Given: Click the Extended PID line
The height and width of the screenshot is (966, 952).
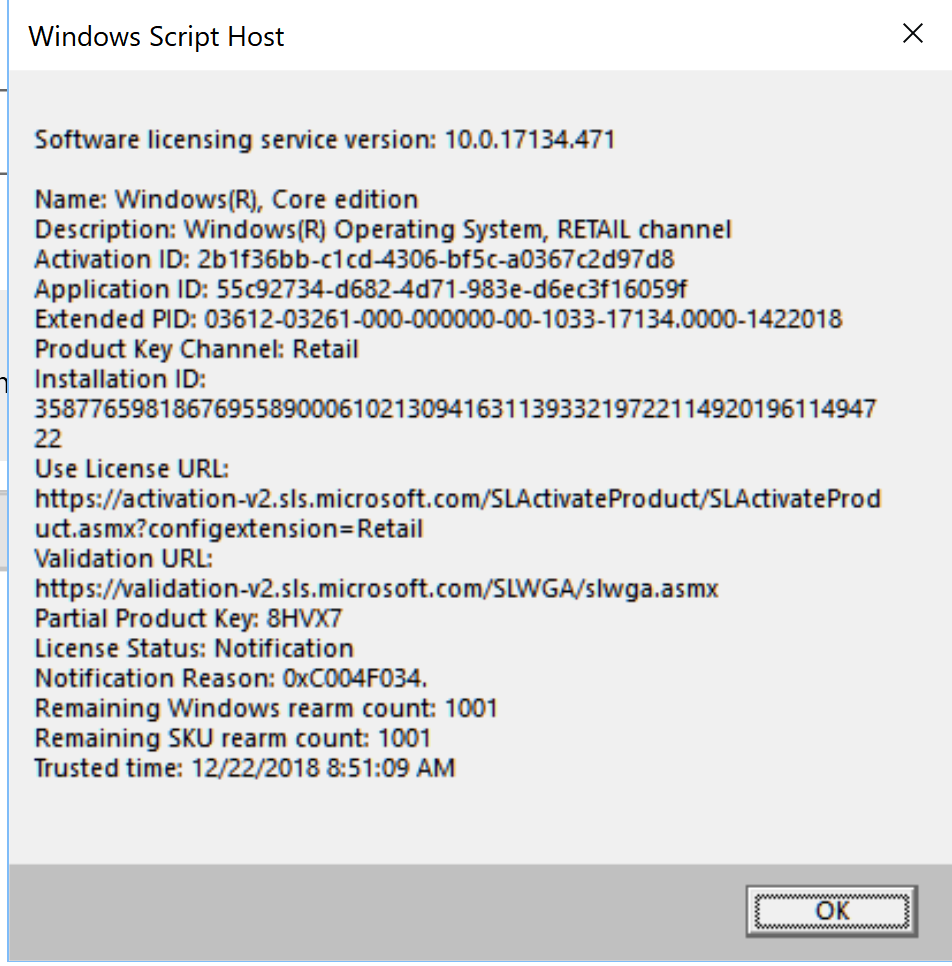Looking at the screenshot, I should 438,319.
